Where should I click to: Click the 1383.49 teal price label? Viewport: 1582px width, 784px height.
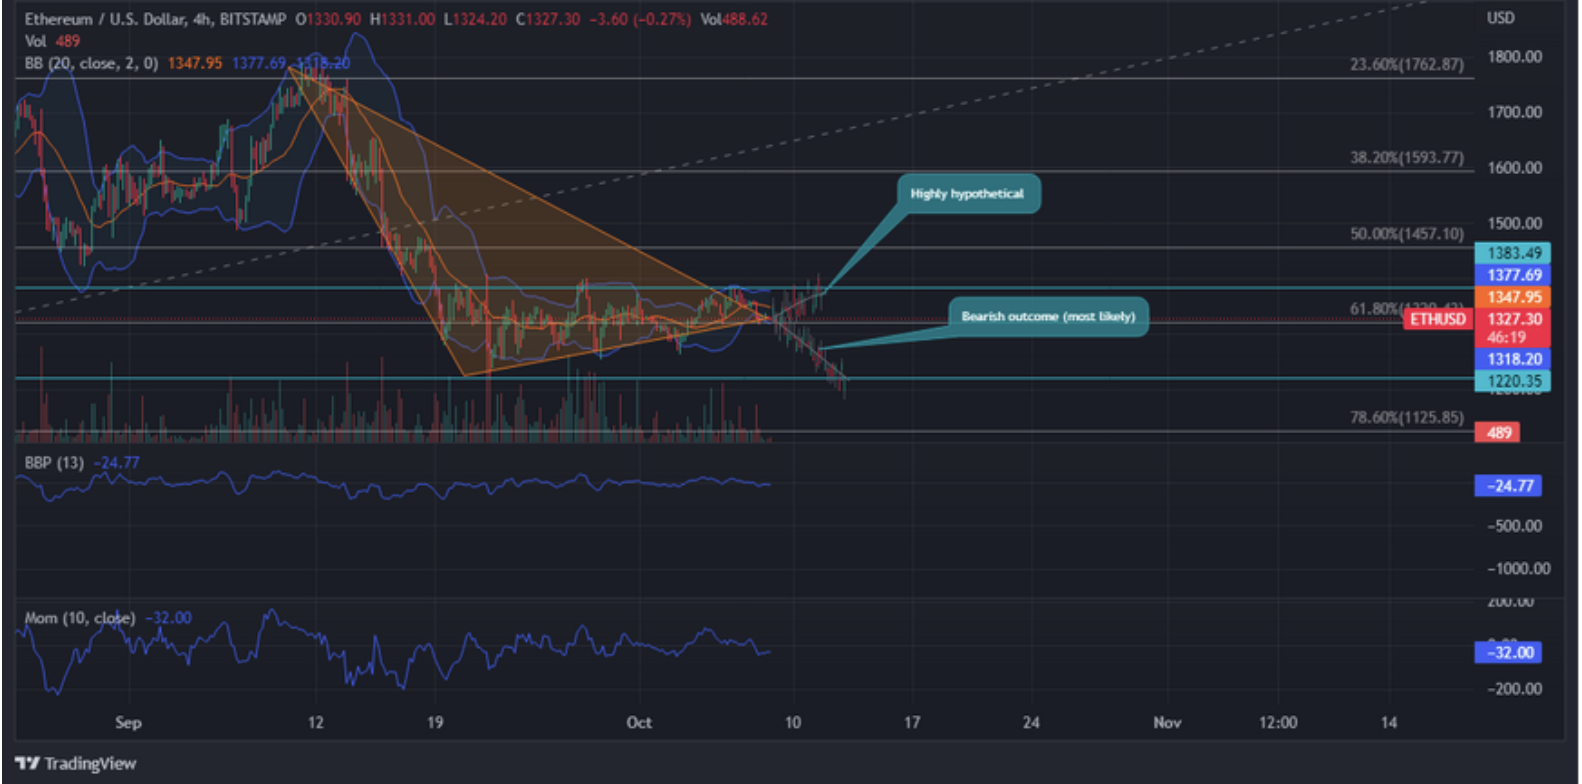[x=1512, y=254]
